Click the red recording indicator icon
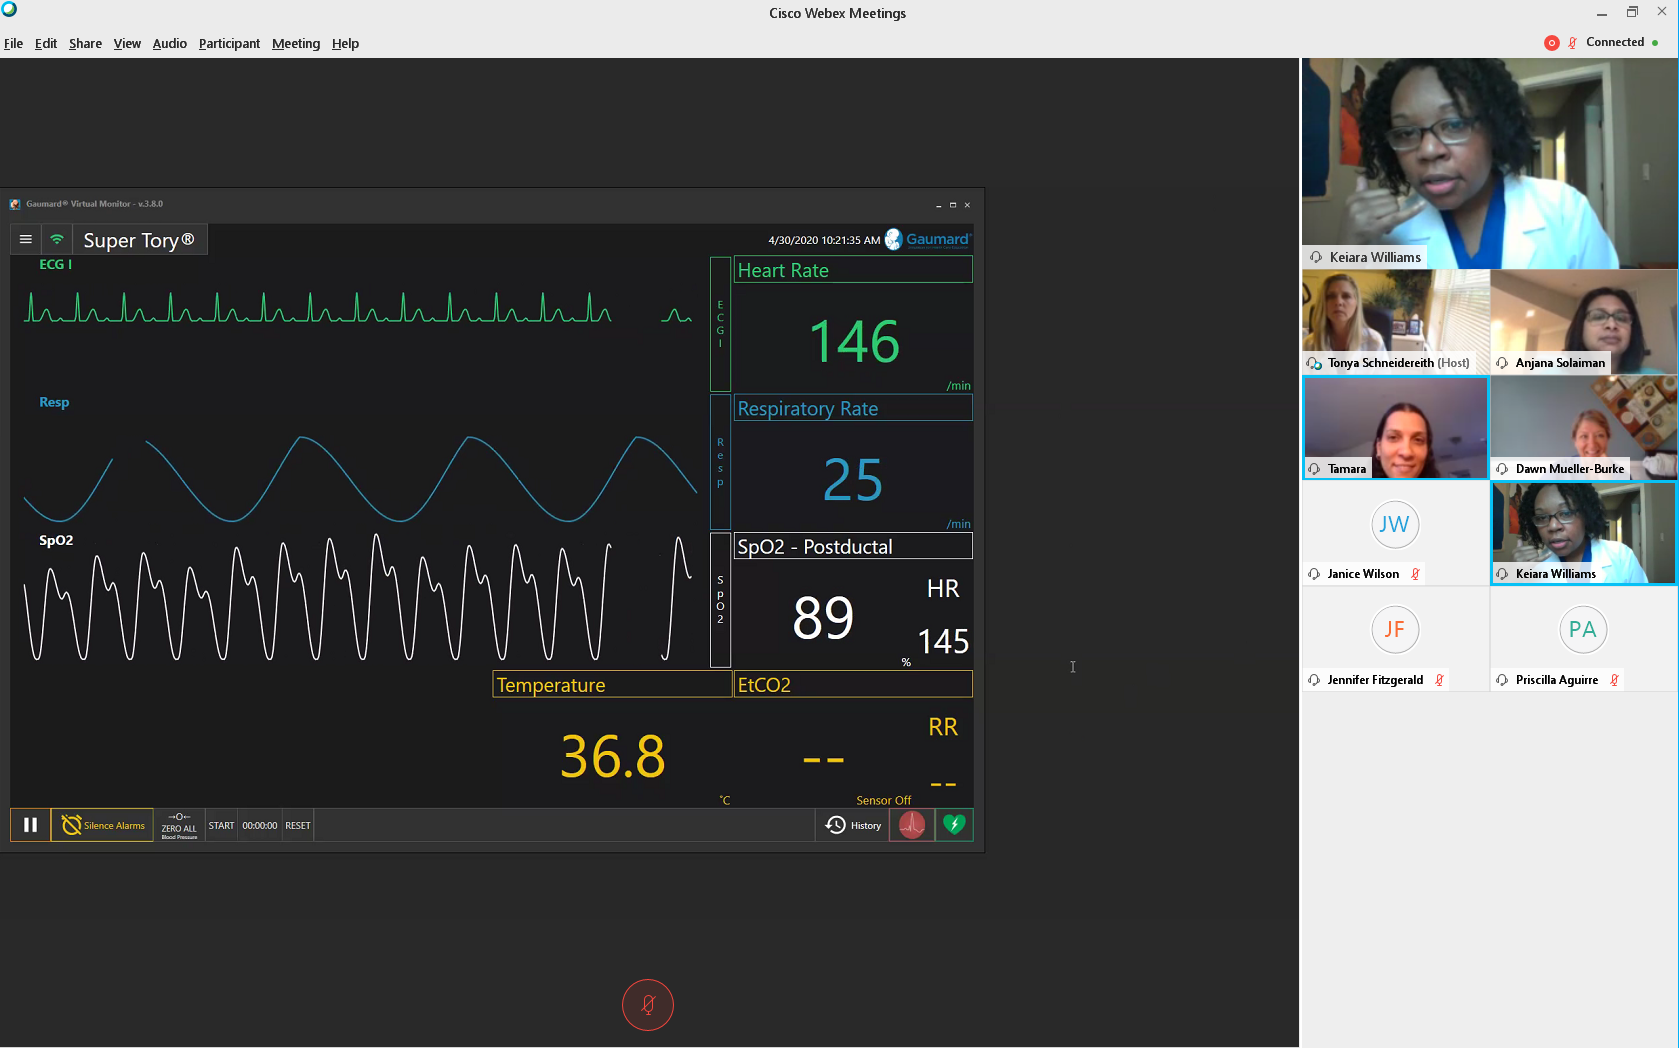Screen dimensions: 1679x1049 [x=1551, y=43]
